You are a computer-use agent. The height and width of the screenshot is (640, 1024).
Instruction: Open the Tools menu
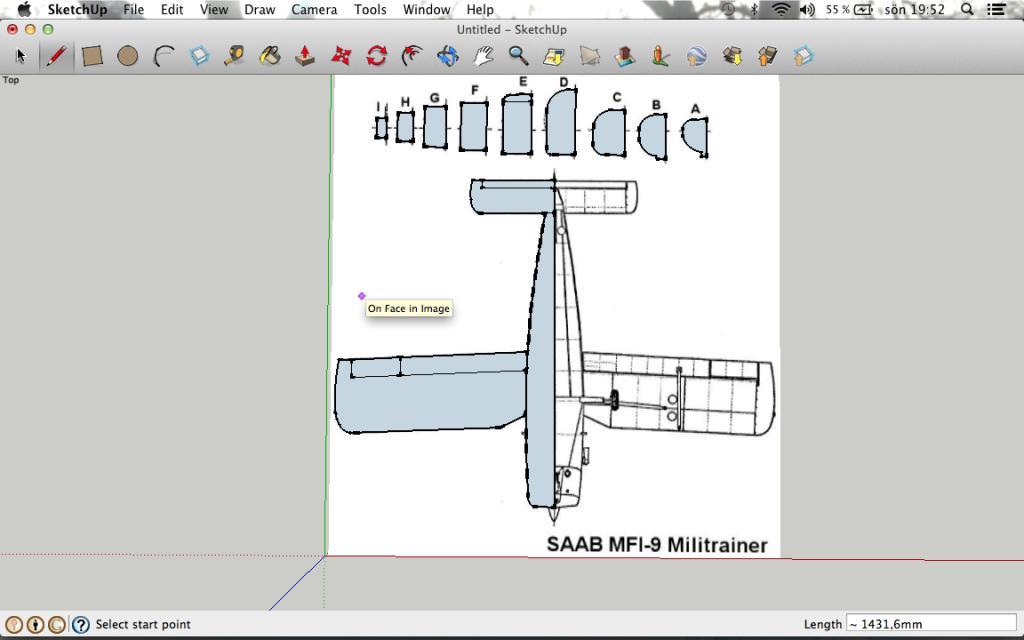coord(370,9)
